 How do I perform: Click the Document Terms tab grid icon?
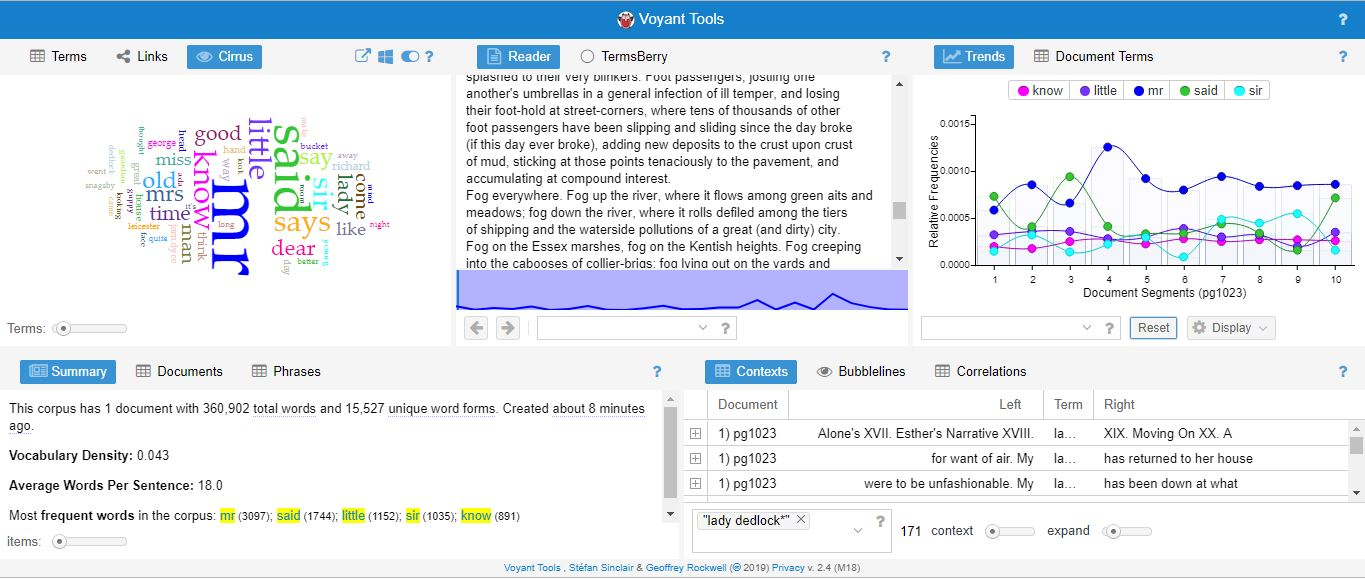[1041, 57]
